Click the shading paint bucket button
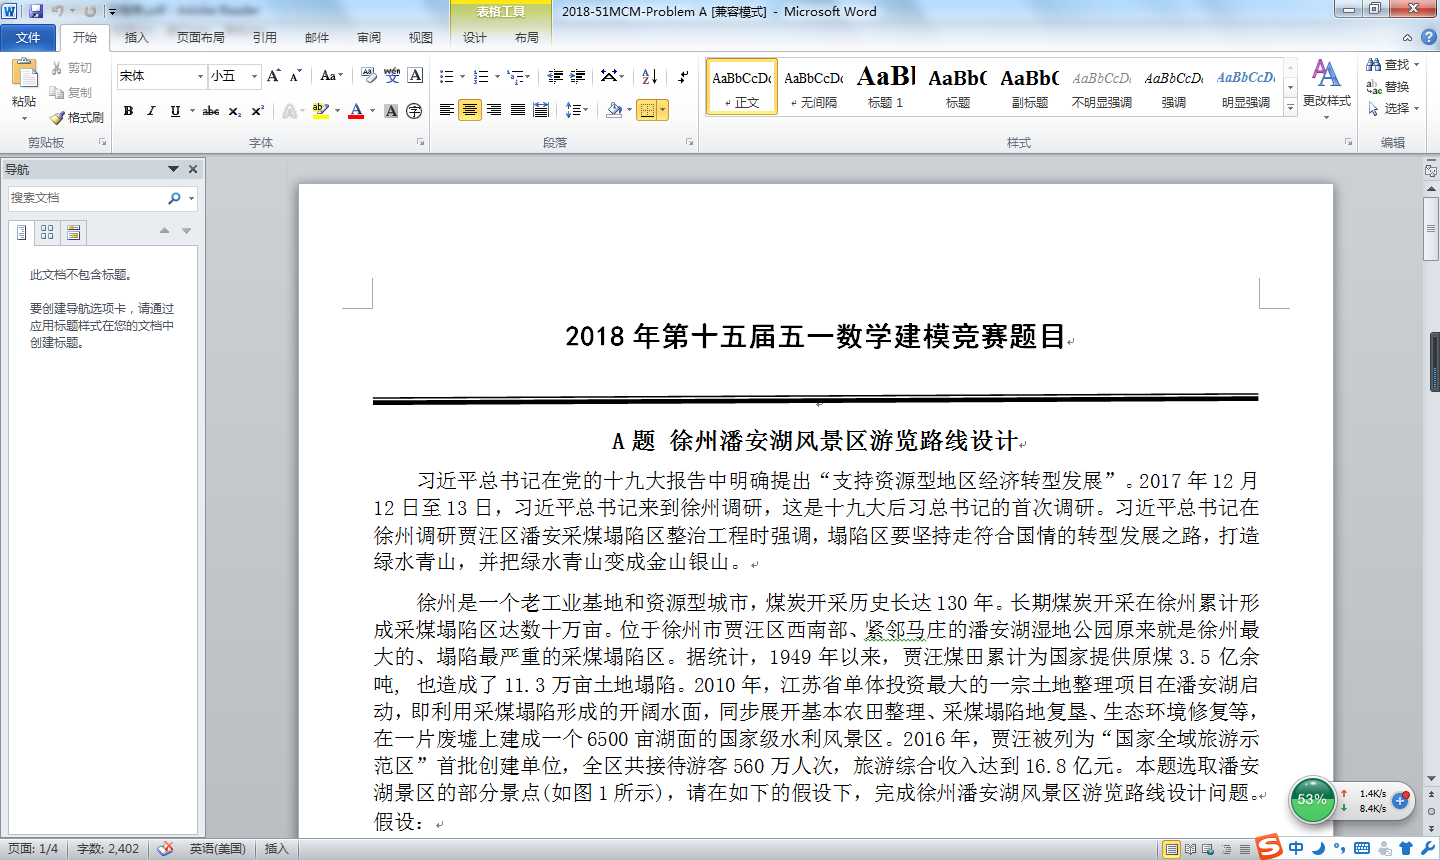Viewport: 1440px width, 860px height. (x=614, y=110)
